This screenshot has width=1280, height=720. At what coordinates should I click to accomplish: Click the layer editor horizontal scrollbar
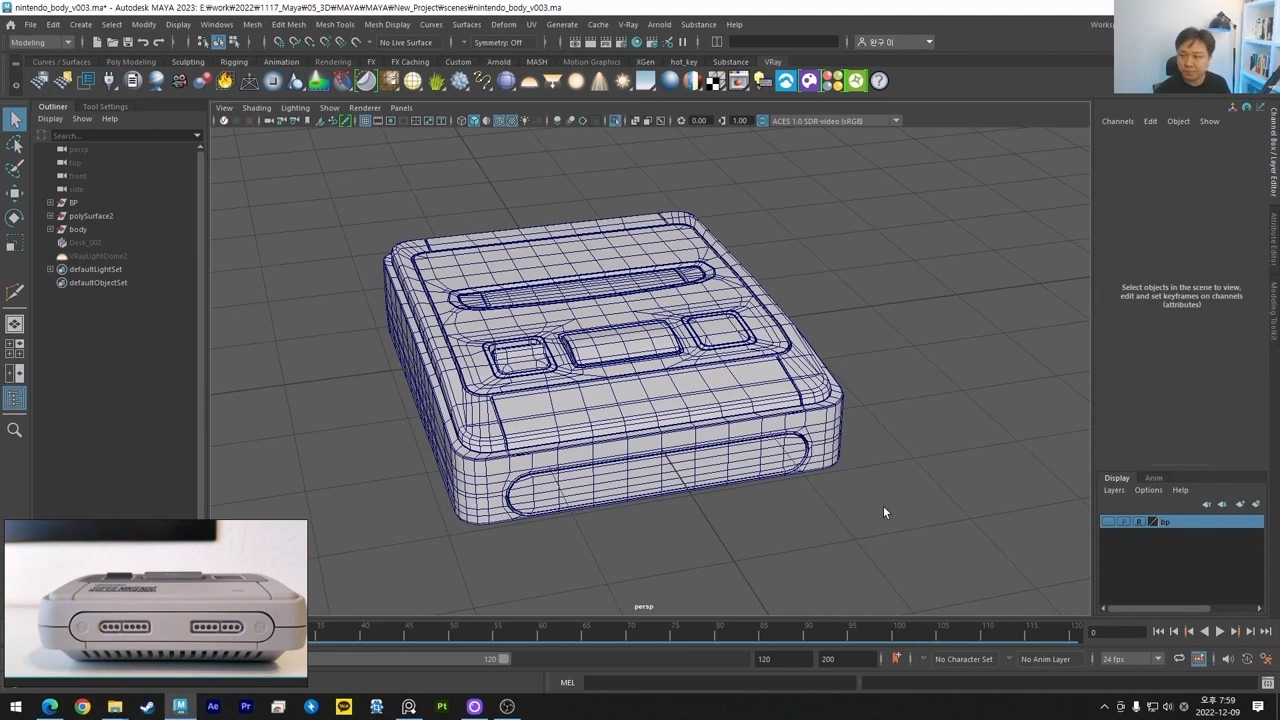coord(1160,608)
